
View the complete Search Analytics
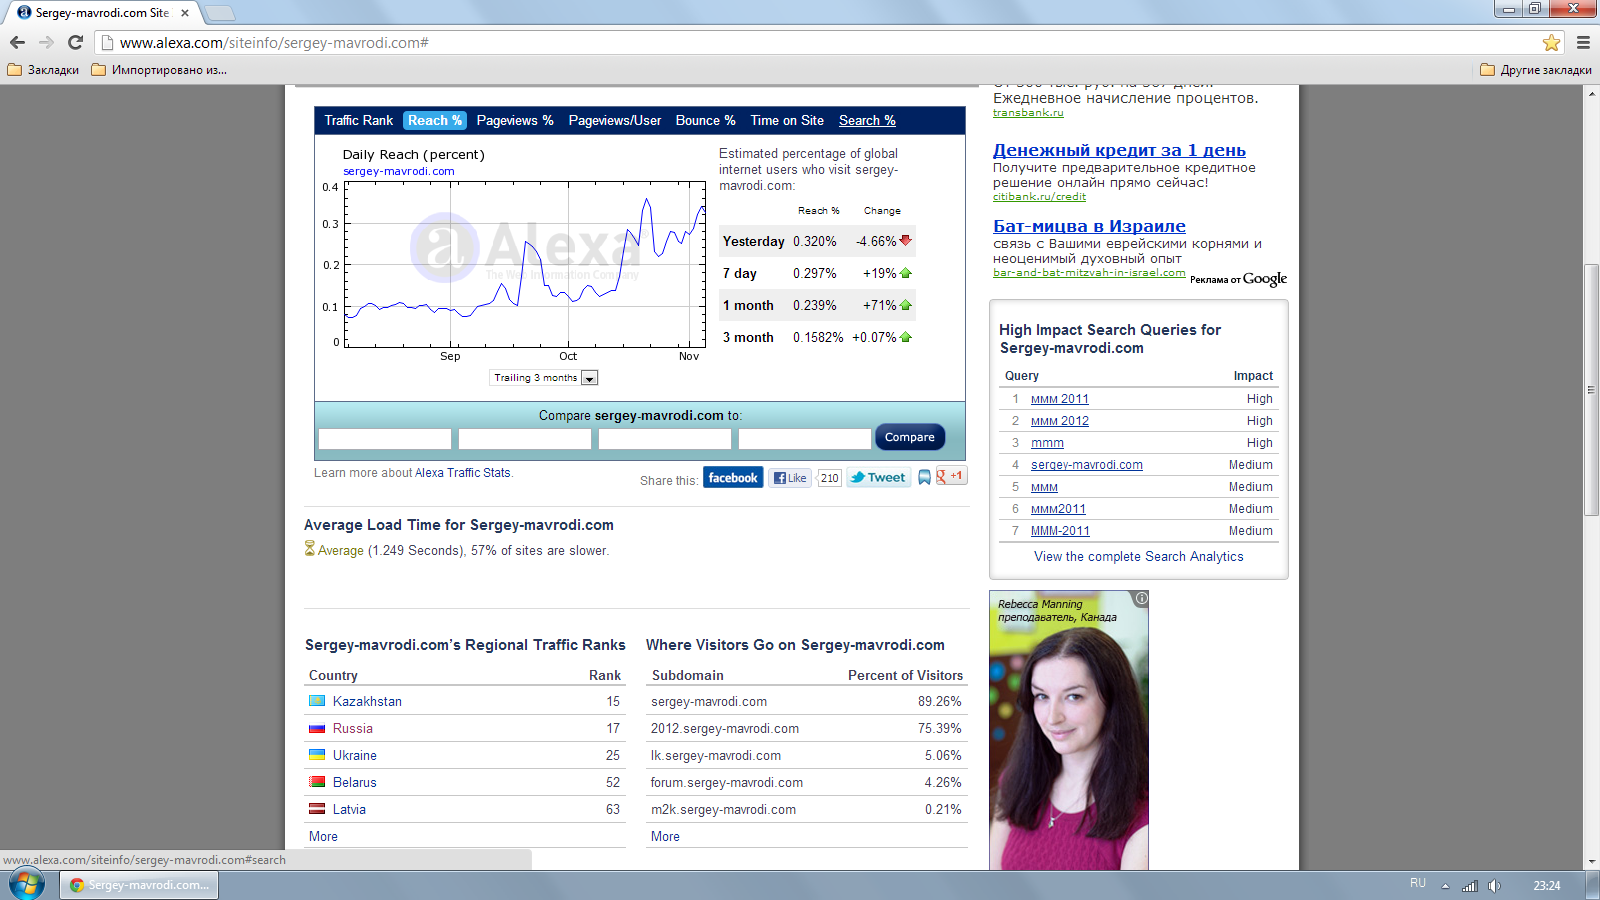tap(1139, 557)
